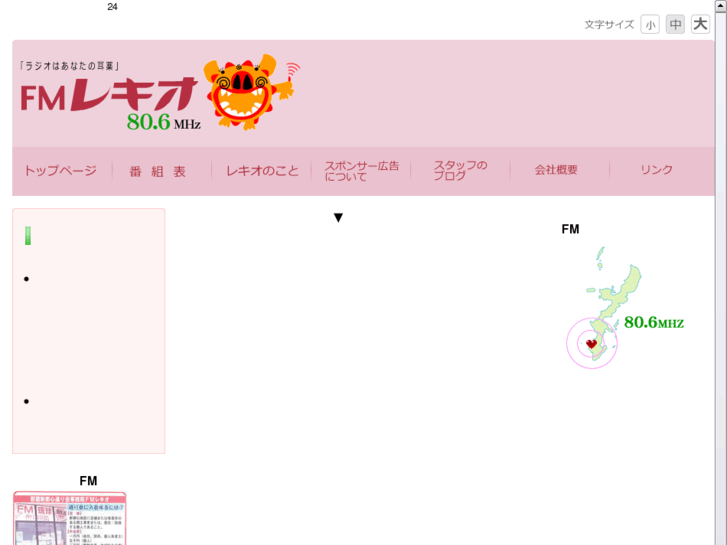This screenshot has width=727, height=545.
Task: Click the 文字サイズ label
Action: tap(609, 25)
